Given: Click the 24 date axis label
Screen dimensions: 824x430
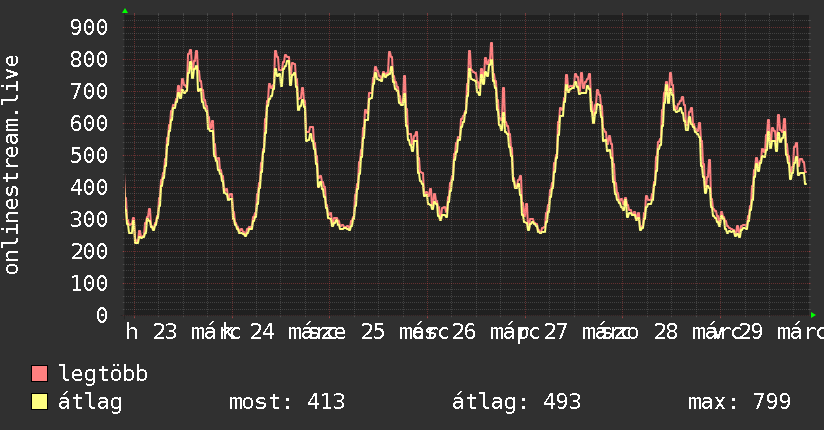Looking at the screenshot, I should pyautogui.click(x=262, y=332).
